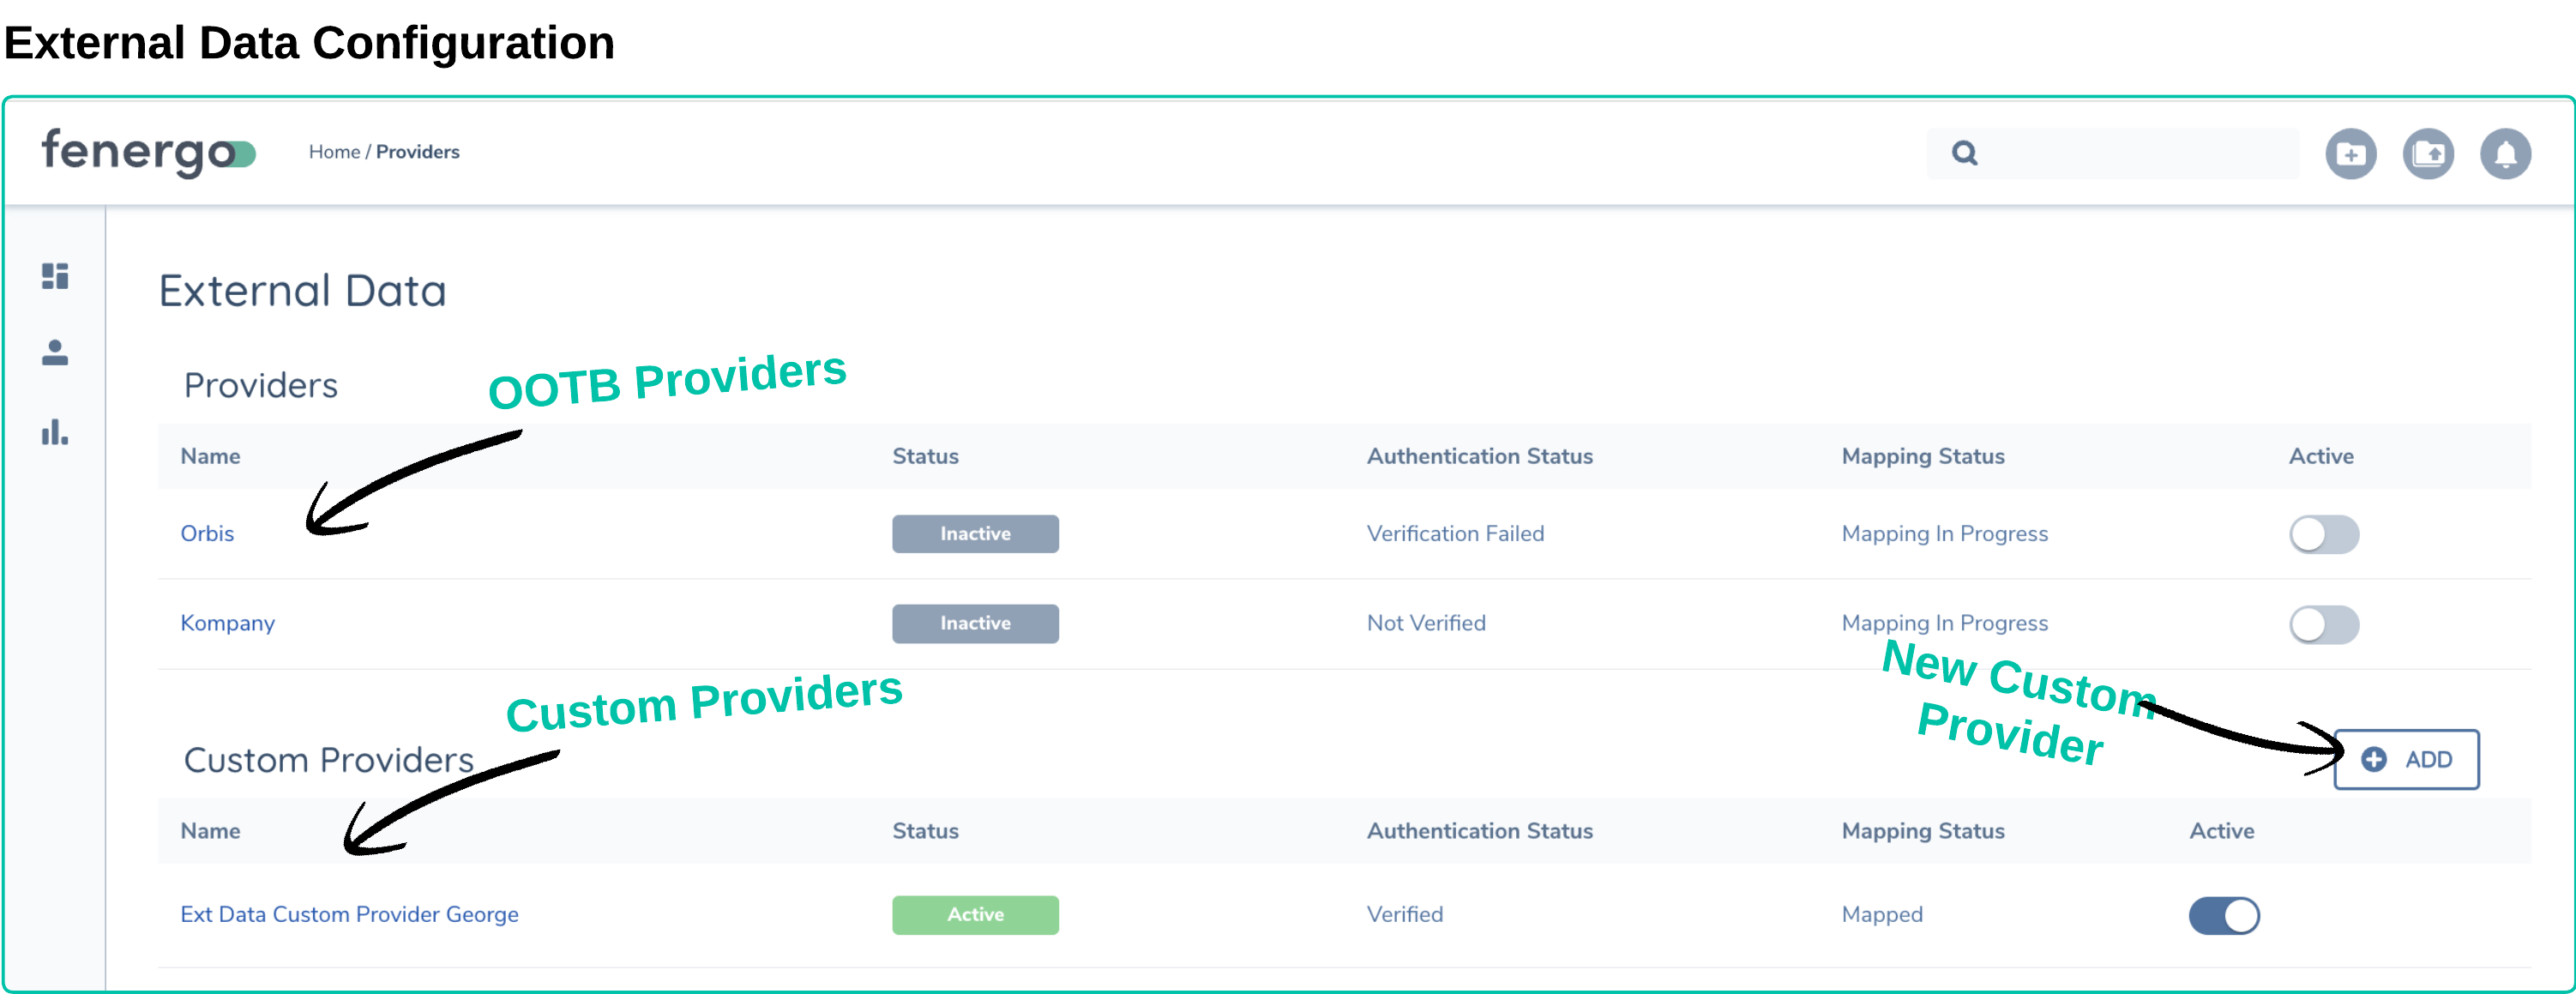Click the notifications bell icon

(x=2505, y=154)
